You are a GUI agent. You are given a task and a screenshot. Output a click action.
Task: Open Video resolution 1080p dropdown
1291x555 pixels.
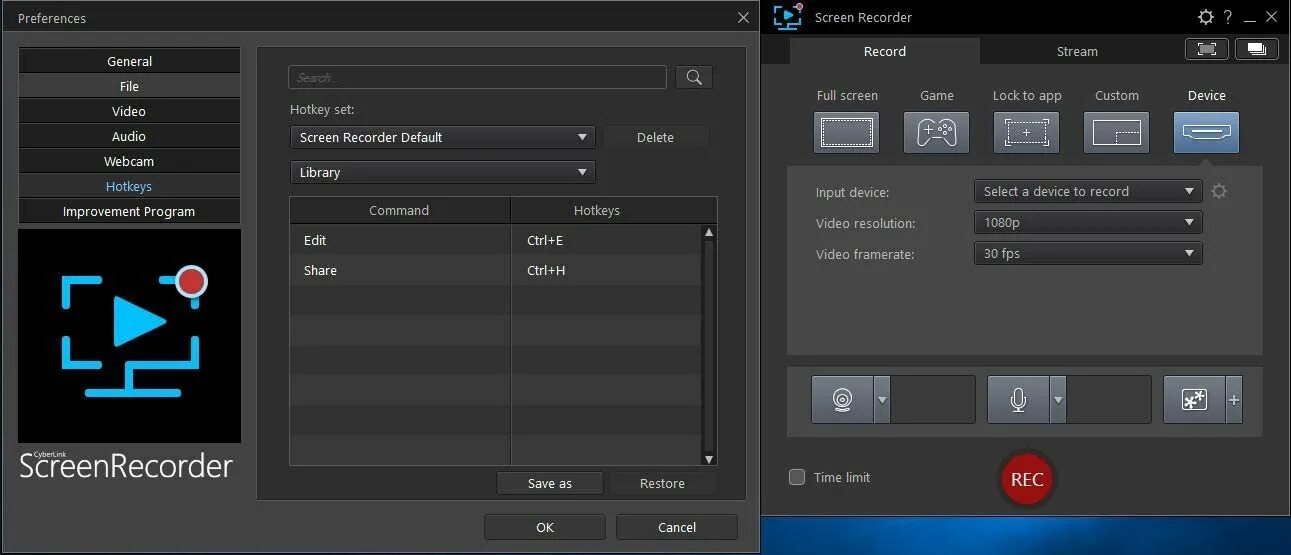click(1088, 222)
